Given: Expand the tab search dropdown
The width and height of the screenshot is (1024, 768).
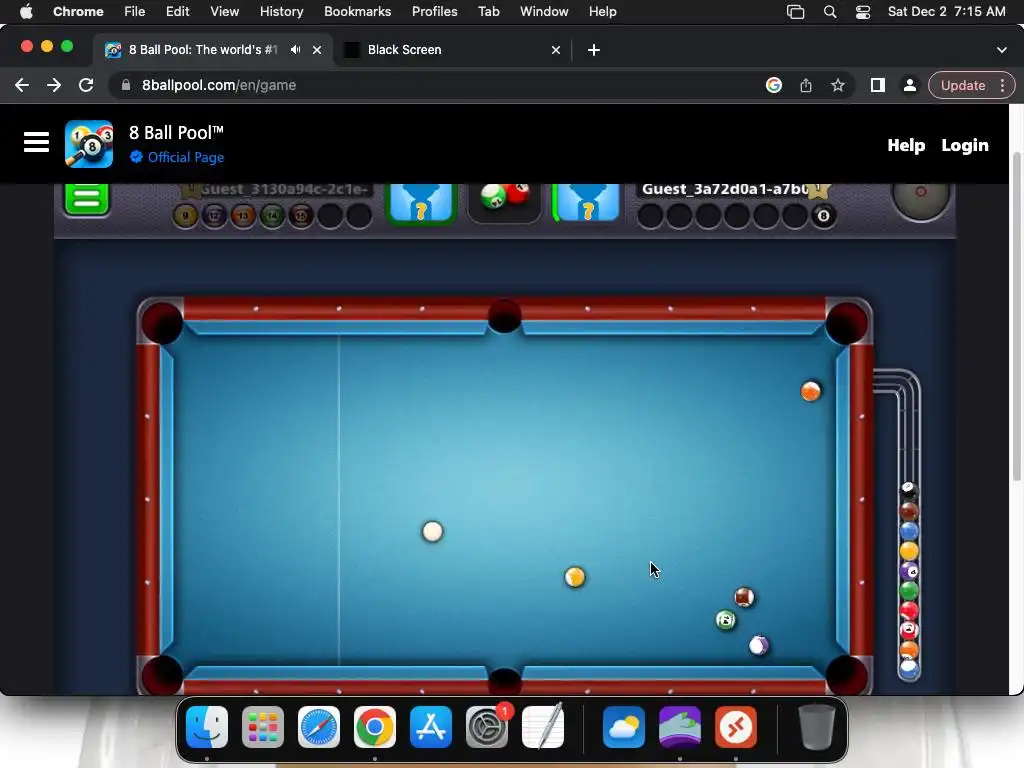Looking at the screenshot, I should point(1002,50).
